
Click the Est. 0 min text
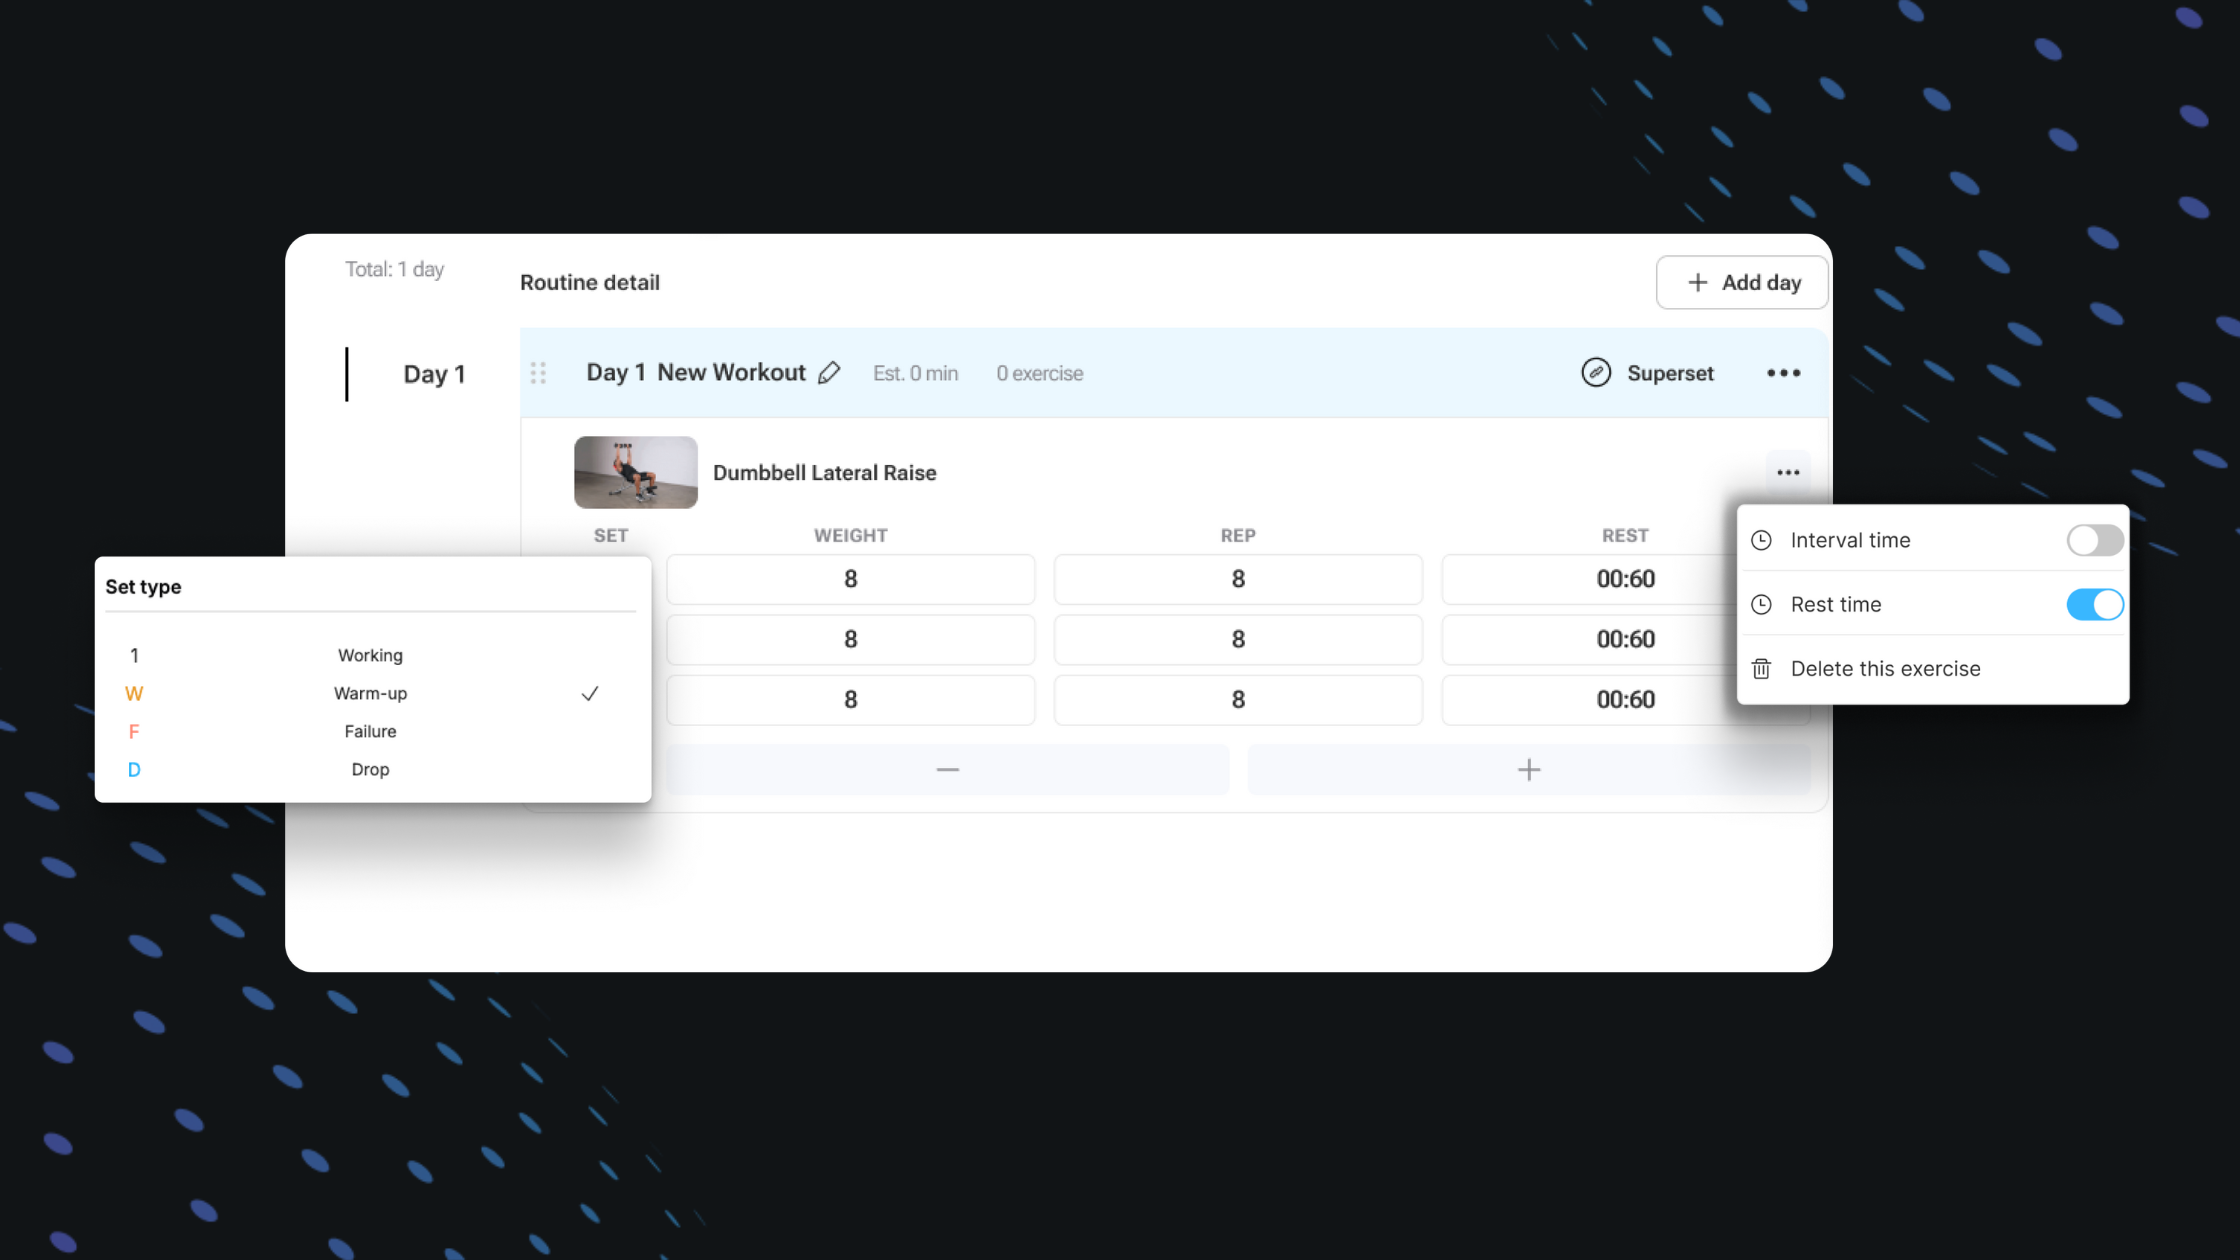915,373
